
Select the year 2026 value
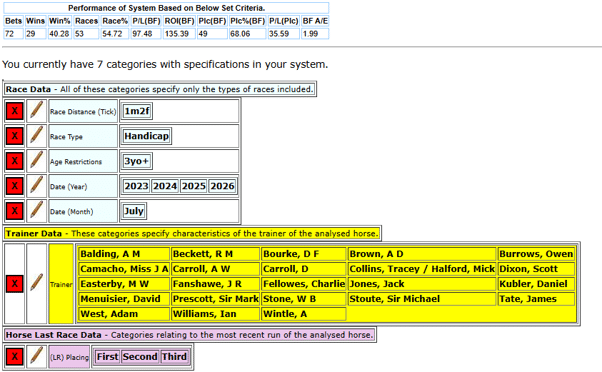[x=222, y=186]
